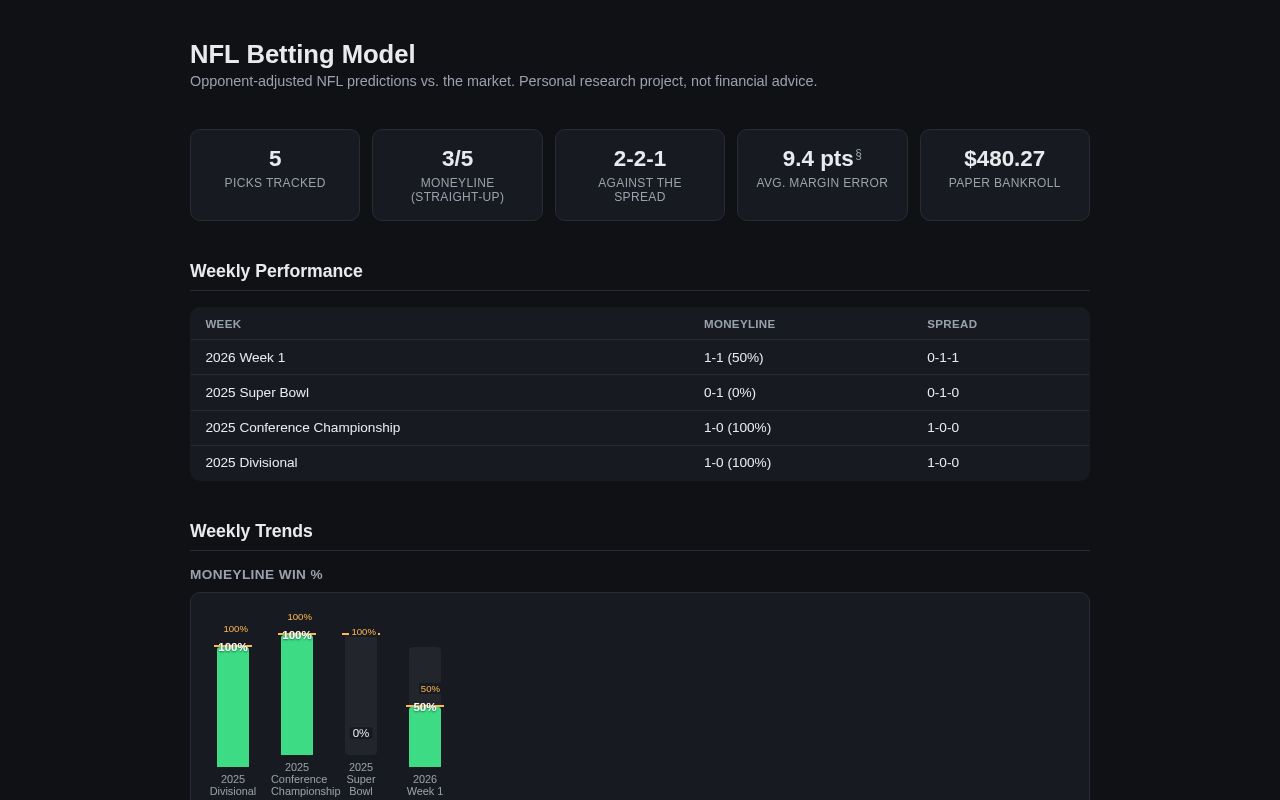Select the 2025 Divisional table row
Screen dimensions: 1280x800
[x=640, y=462]
